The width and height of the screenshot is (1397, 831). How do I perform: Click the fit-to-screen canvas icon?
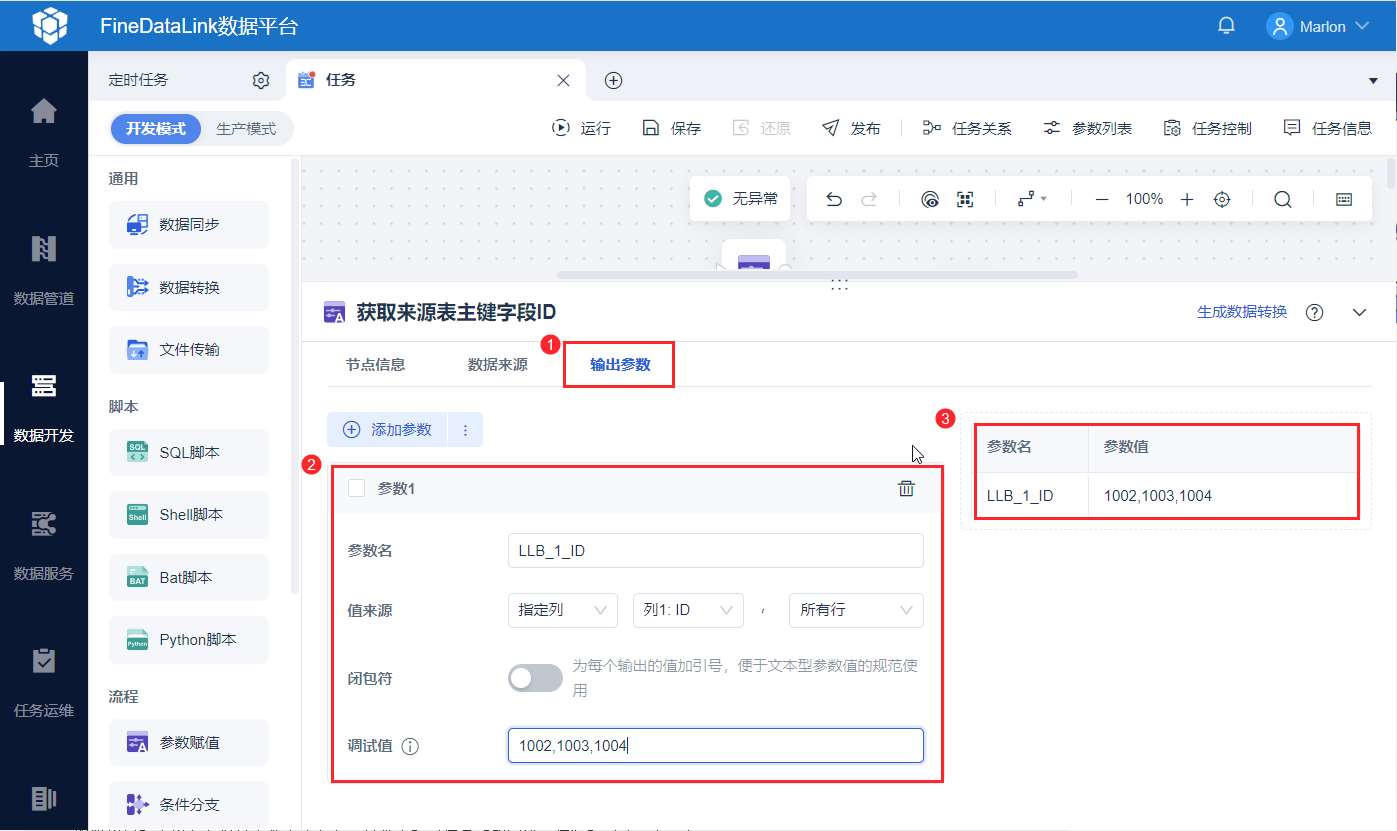point(965,199)
